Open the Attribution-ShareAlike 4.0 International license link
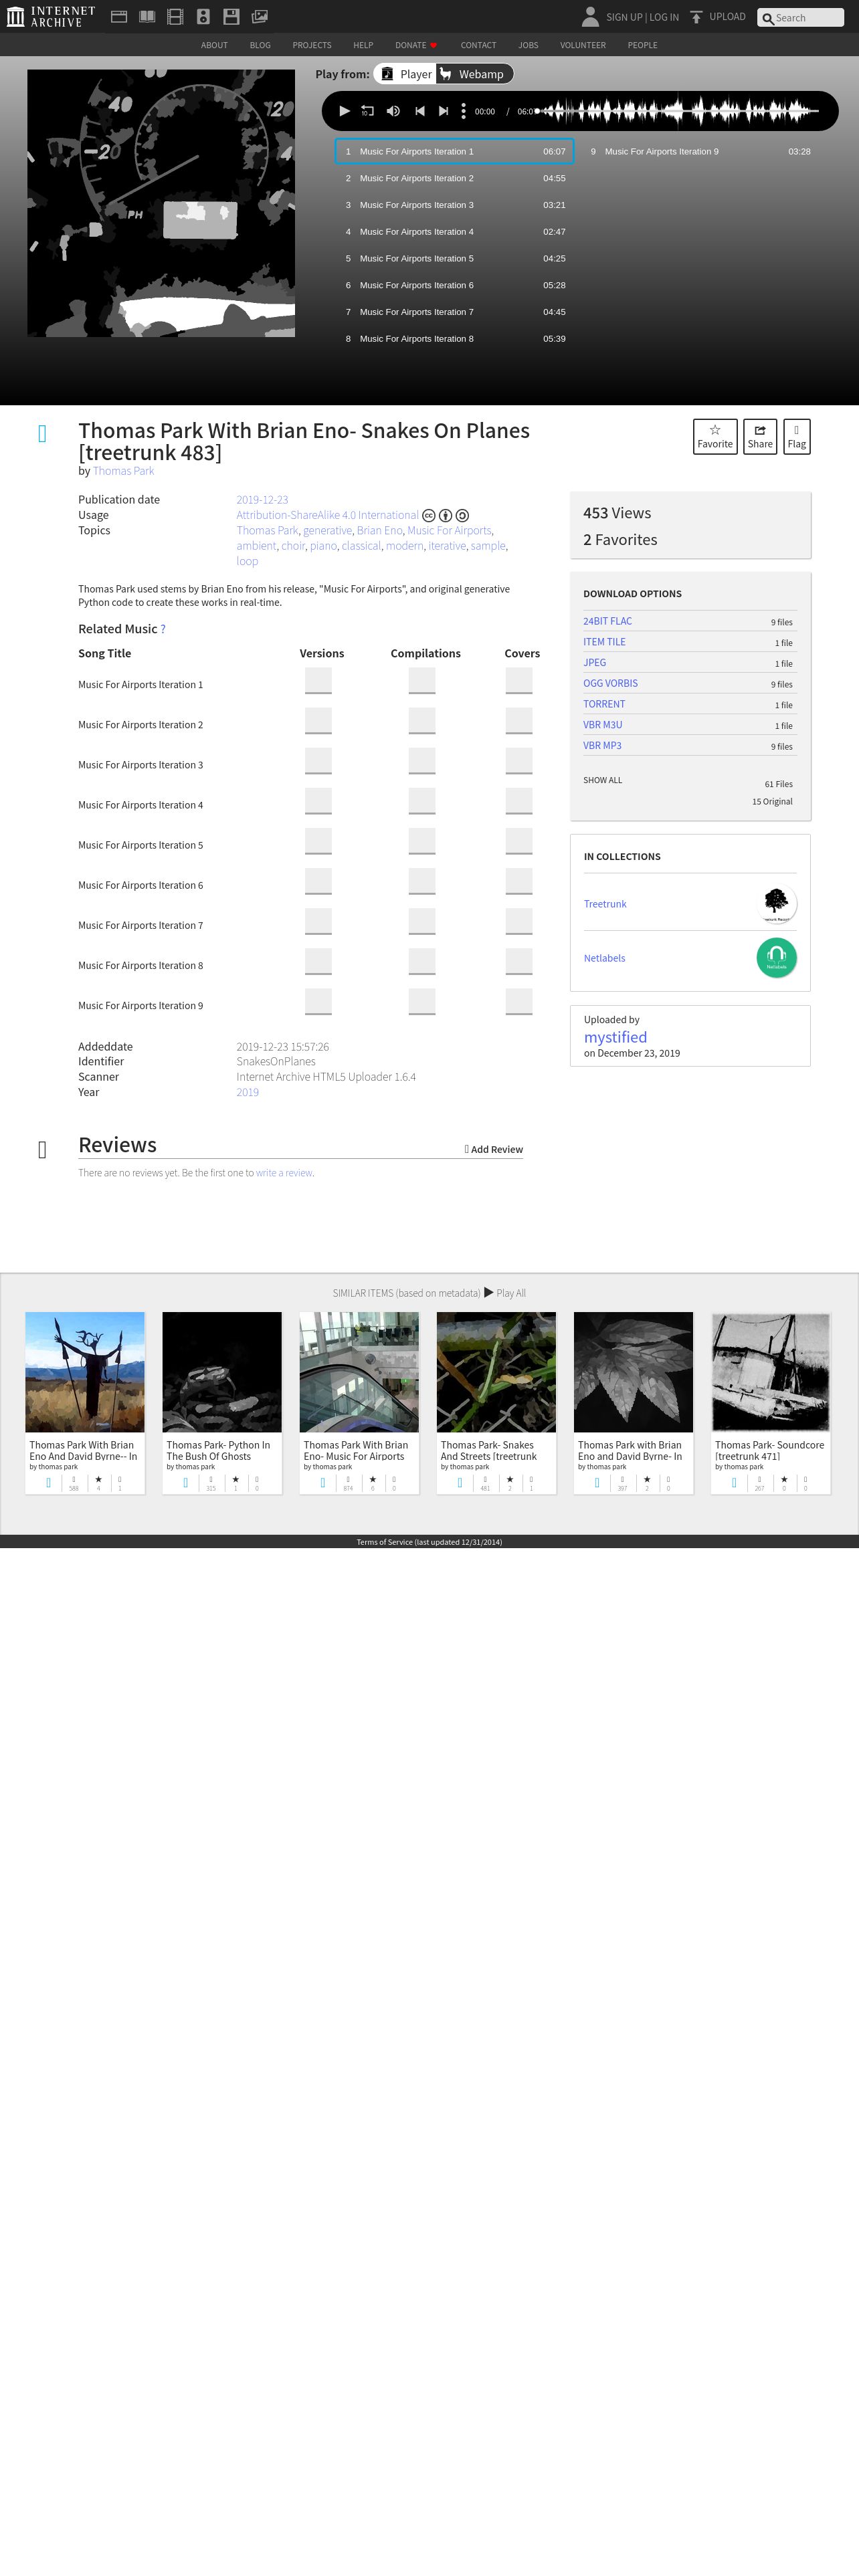Viewport: 859px width, 2576px height. coord(328,515)
